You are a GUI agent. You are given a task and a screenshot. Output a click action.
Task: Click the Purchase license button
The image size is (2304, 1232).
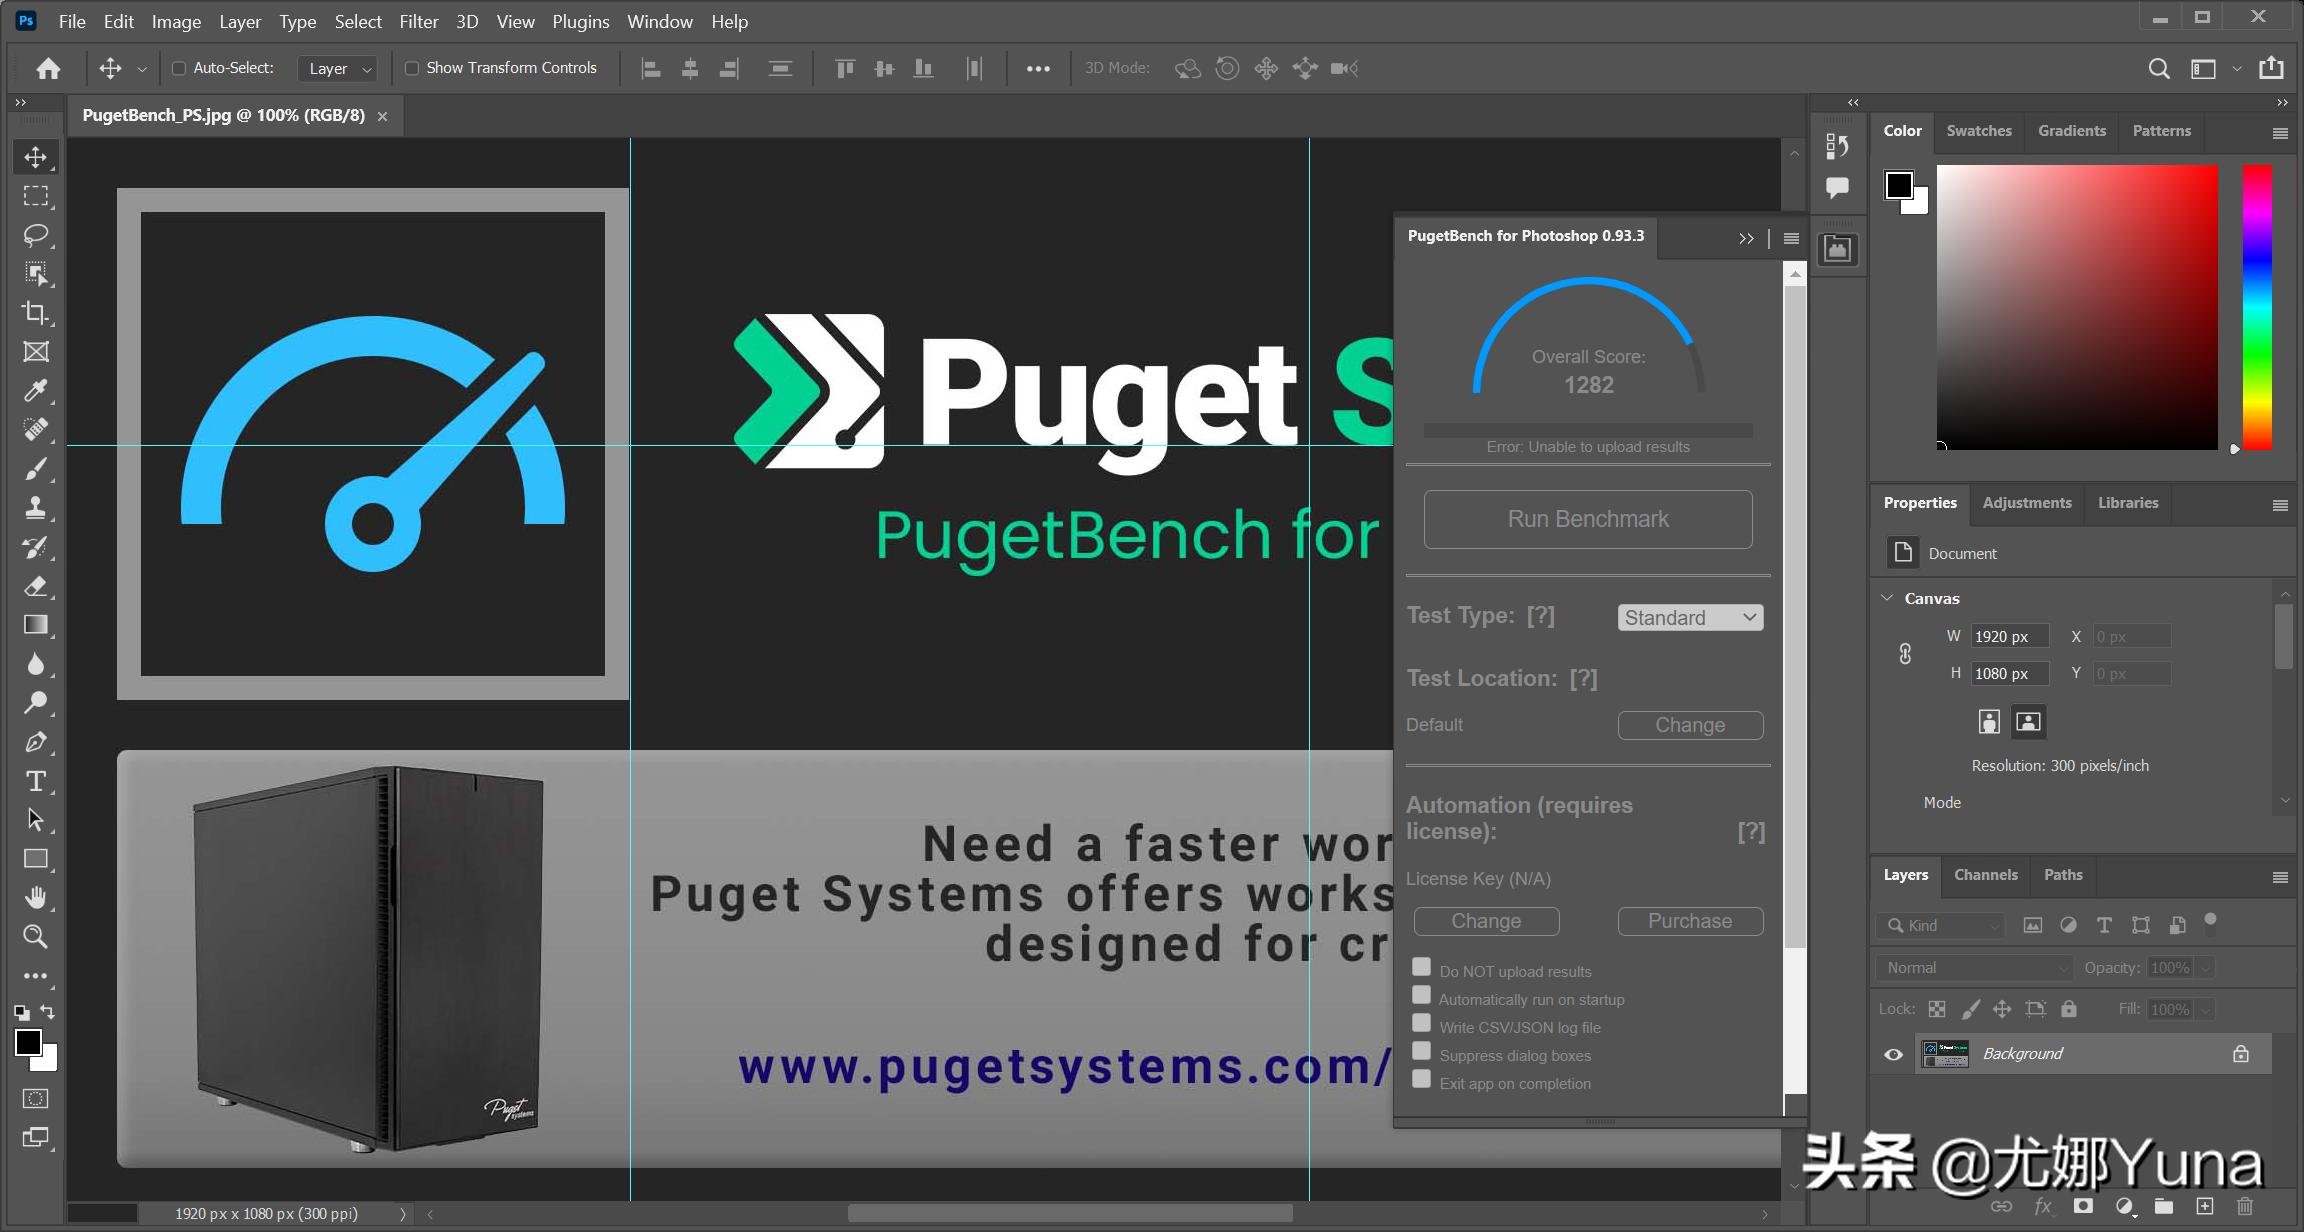point(1690,921)
